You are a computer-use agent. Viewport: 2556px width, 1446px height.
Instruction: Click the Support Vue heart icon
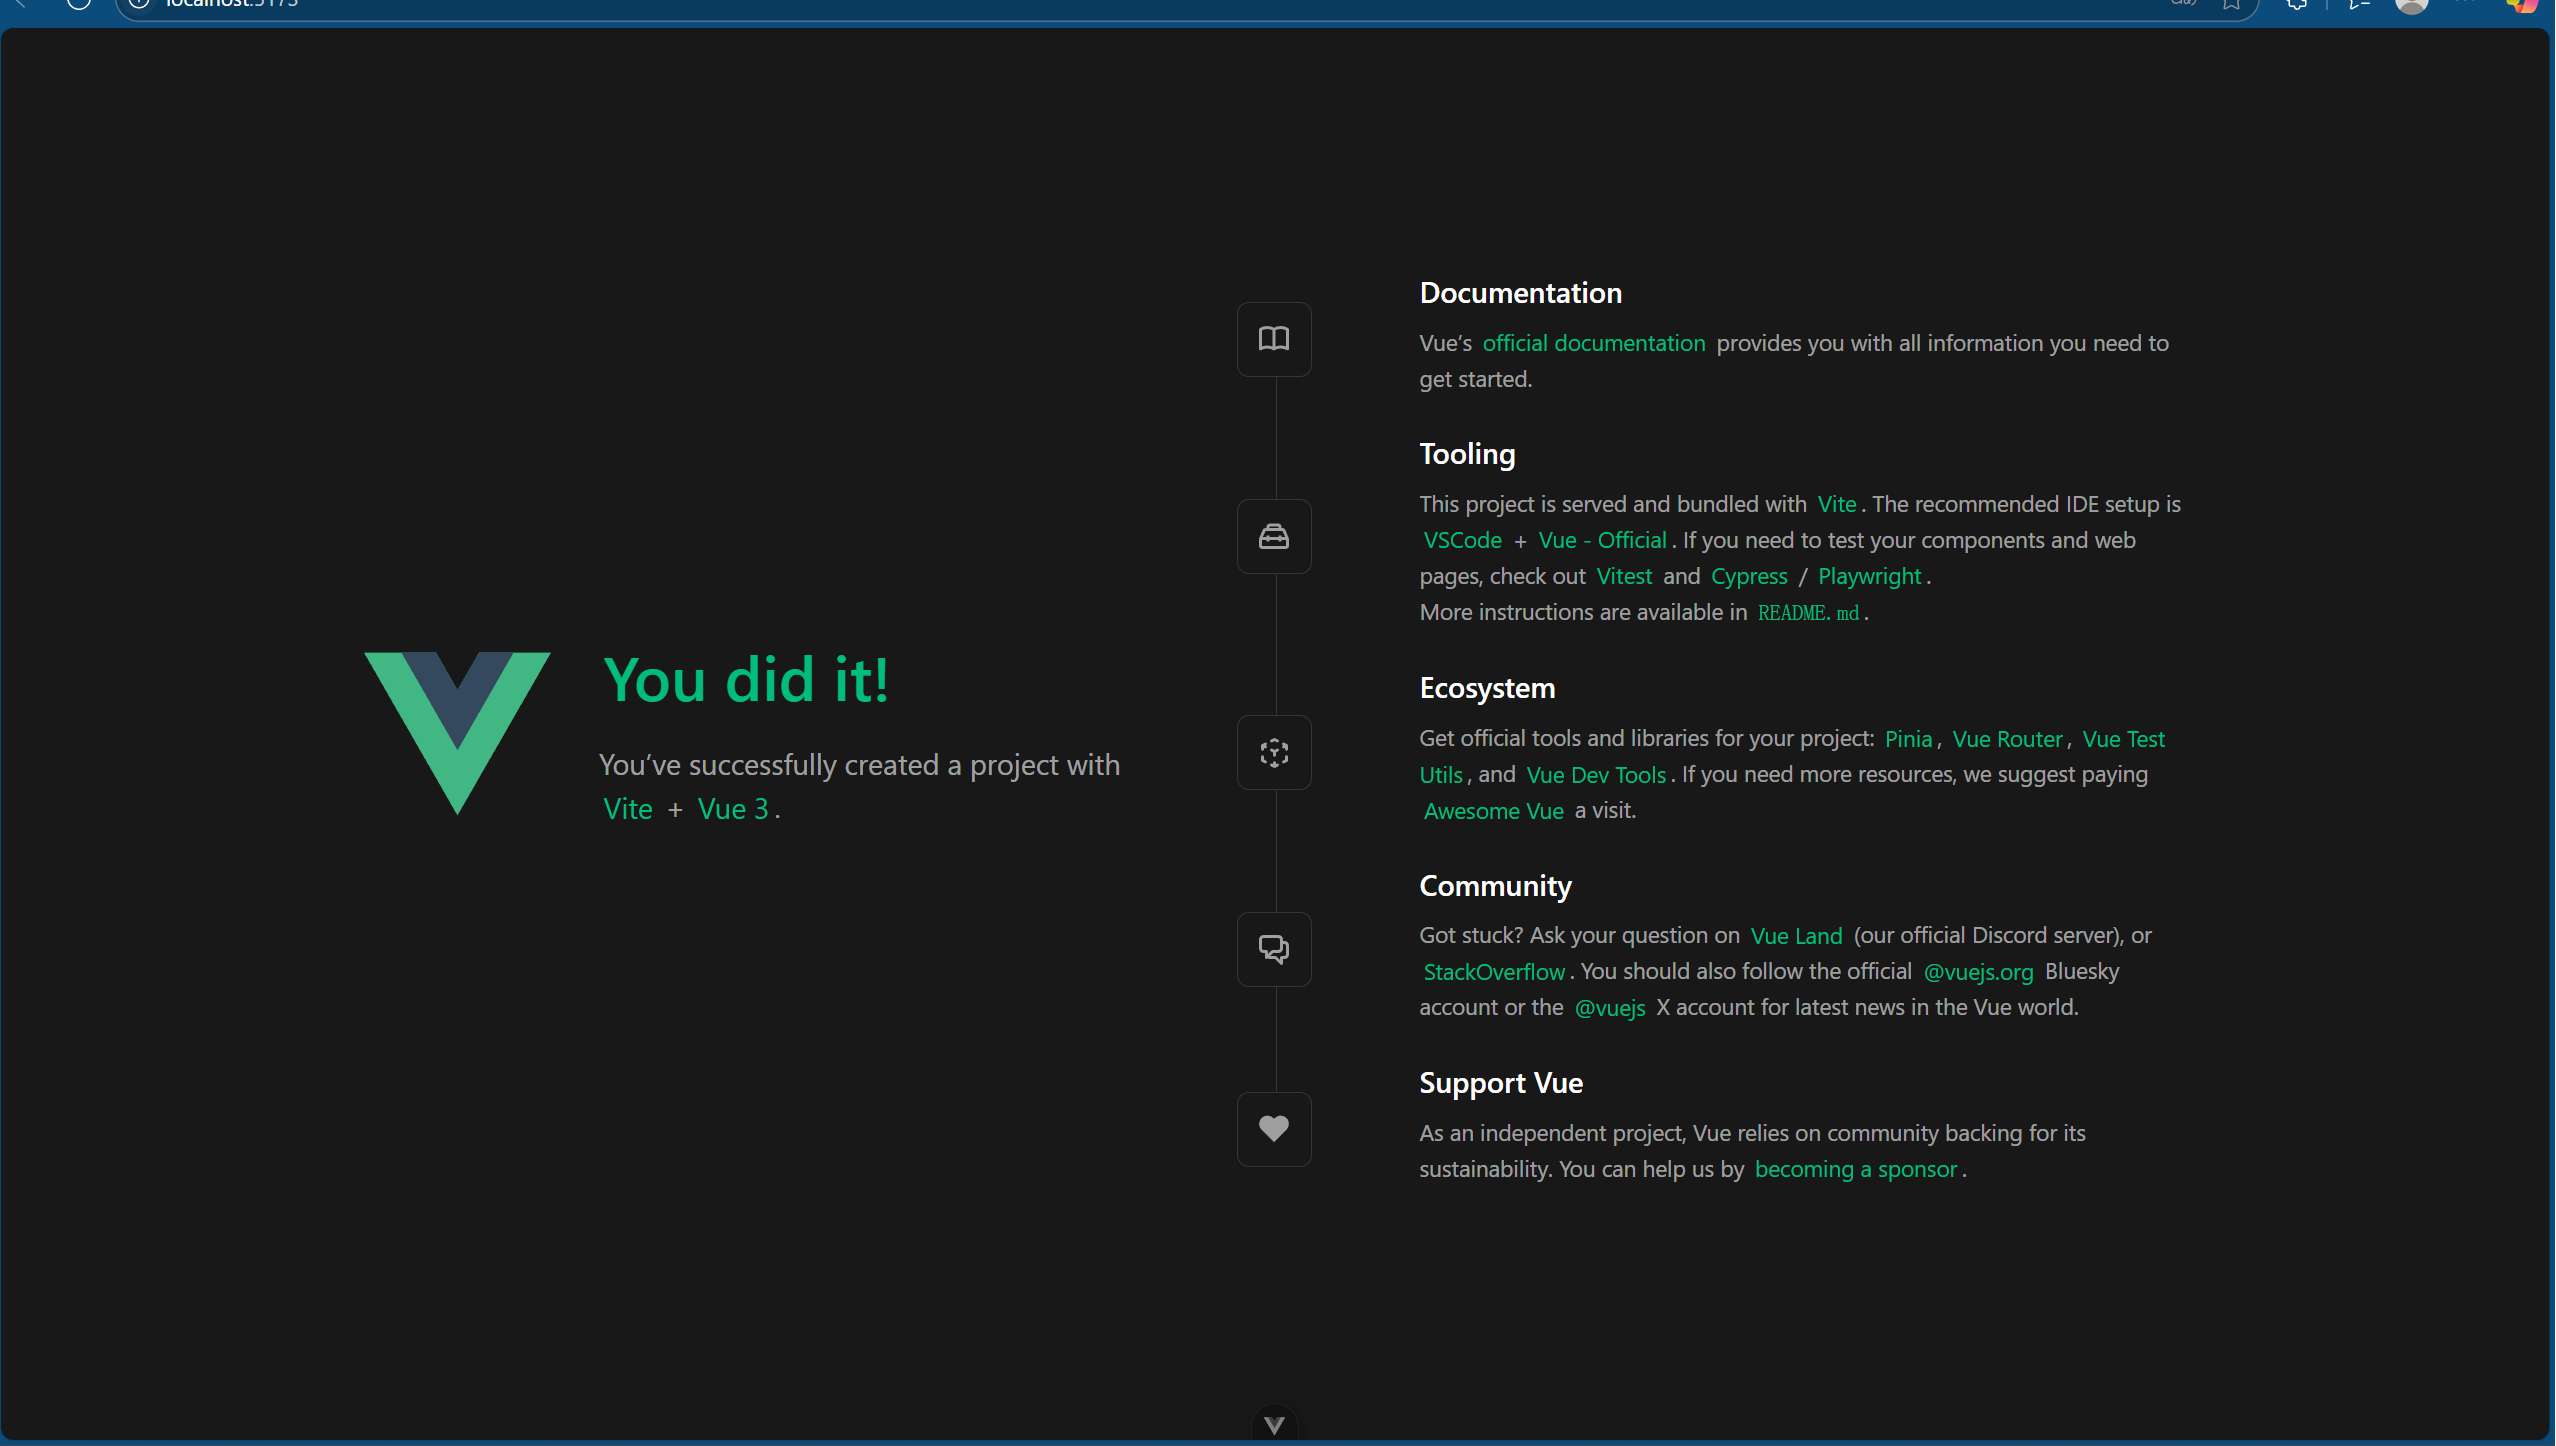[1273, 1129]
